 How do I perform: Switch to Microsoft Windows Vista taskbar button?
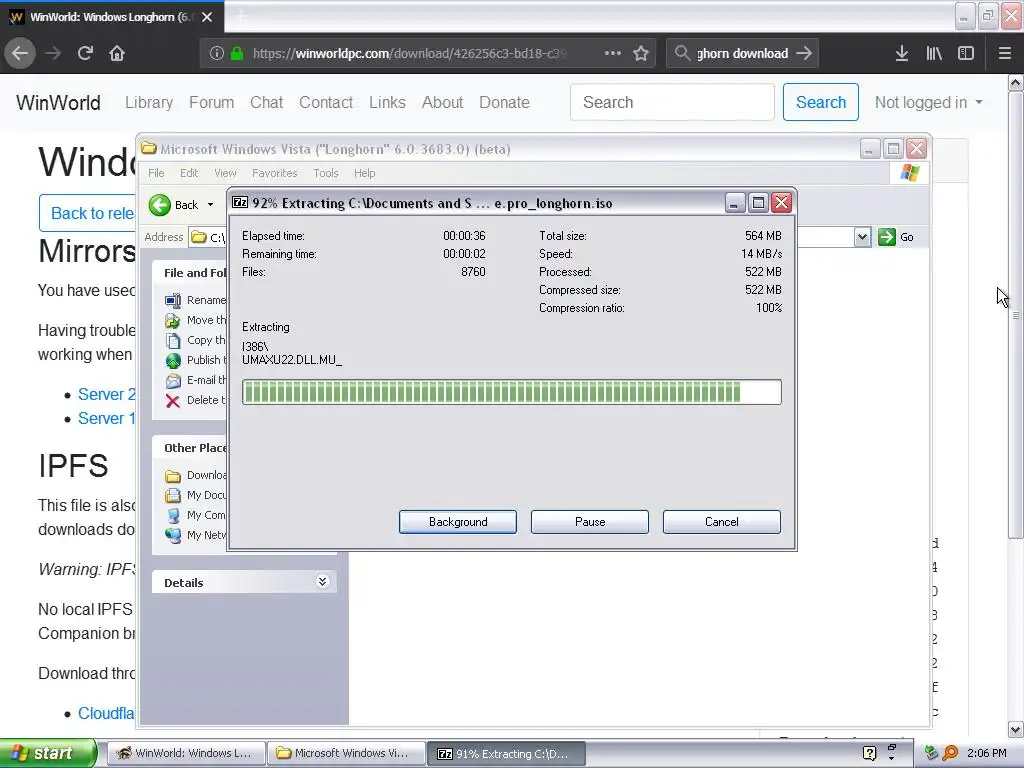(345, 753)
